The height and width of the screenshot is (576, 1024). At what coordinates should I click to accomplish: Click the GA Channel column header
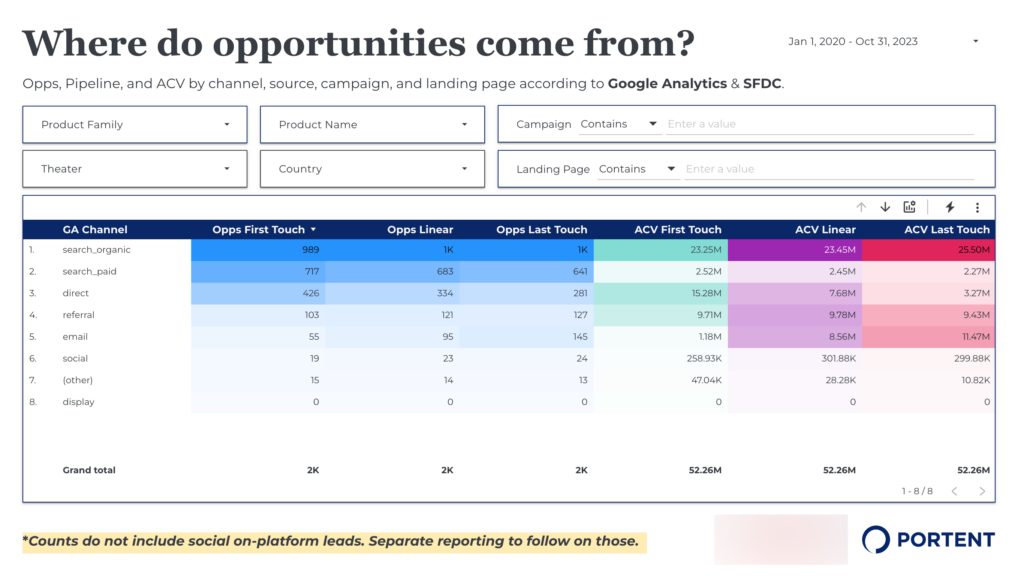click(94, 229)
